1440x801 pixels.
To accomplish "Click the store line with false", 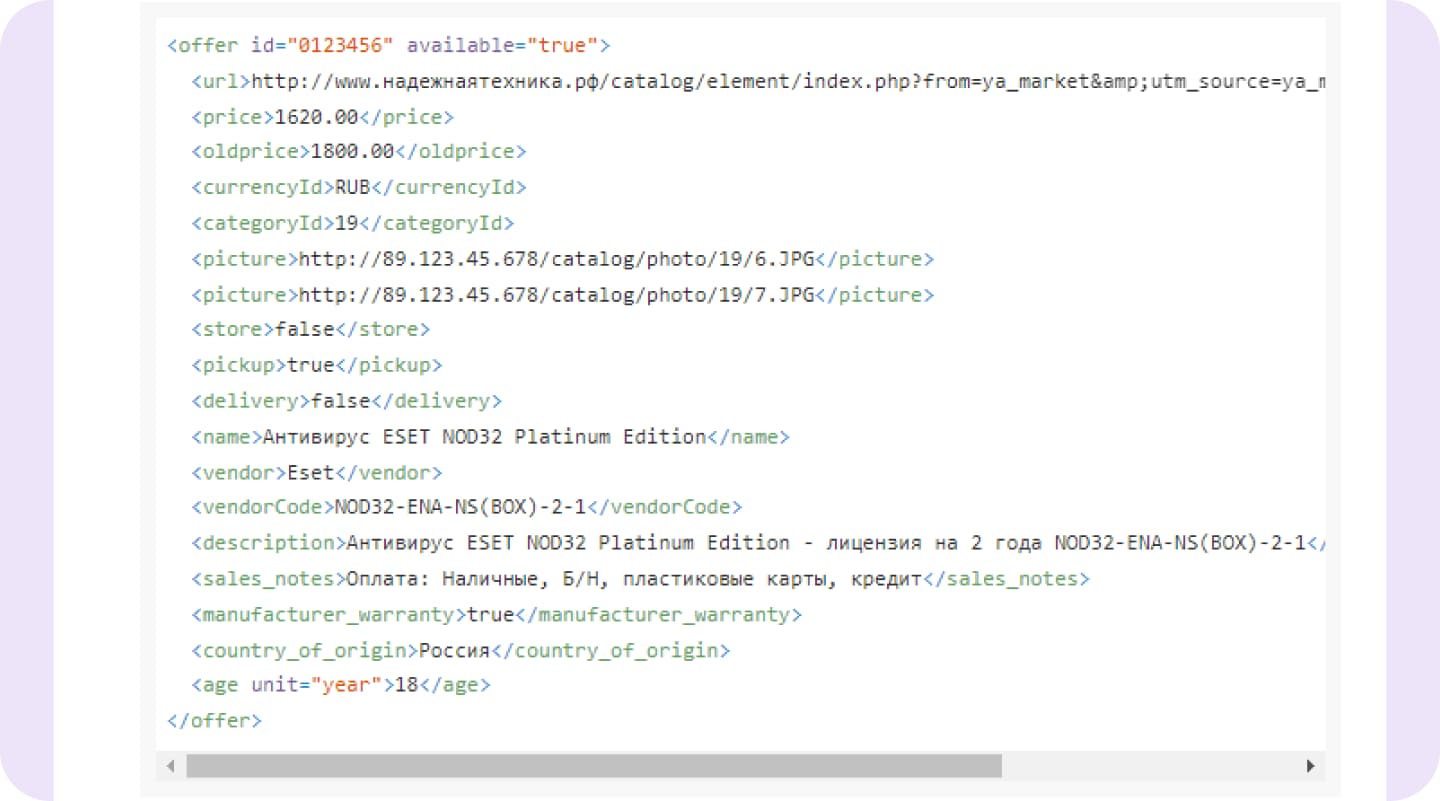I will [x=311, y=329].
